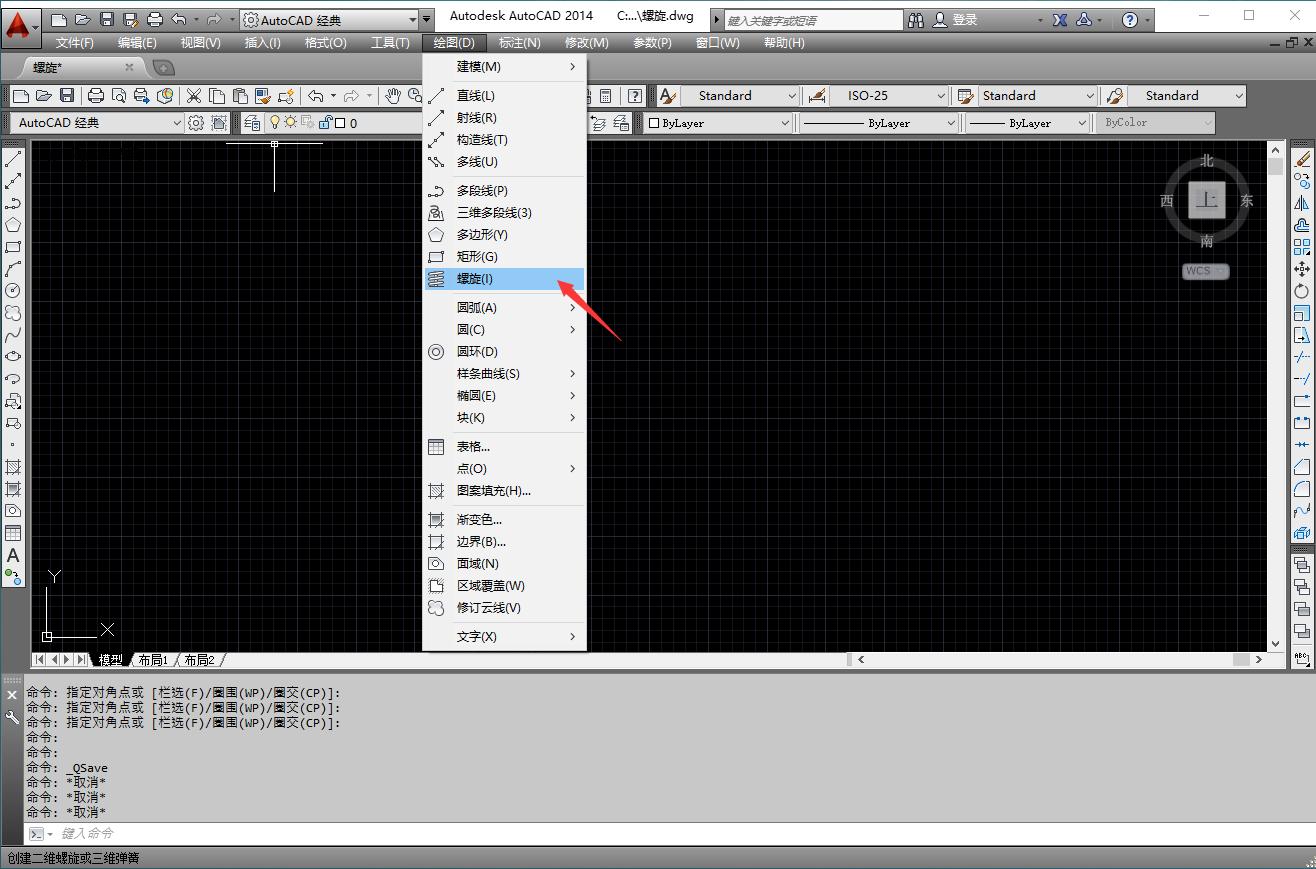Select the Move tool in right toolbar
The height and width of the screenshot is (869, 1316).
point(1302,269)
